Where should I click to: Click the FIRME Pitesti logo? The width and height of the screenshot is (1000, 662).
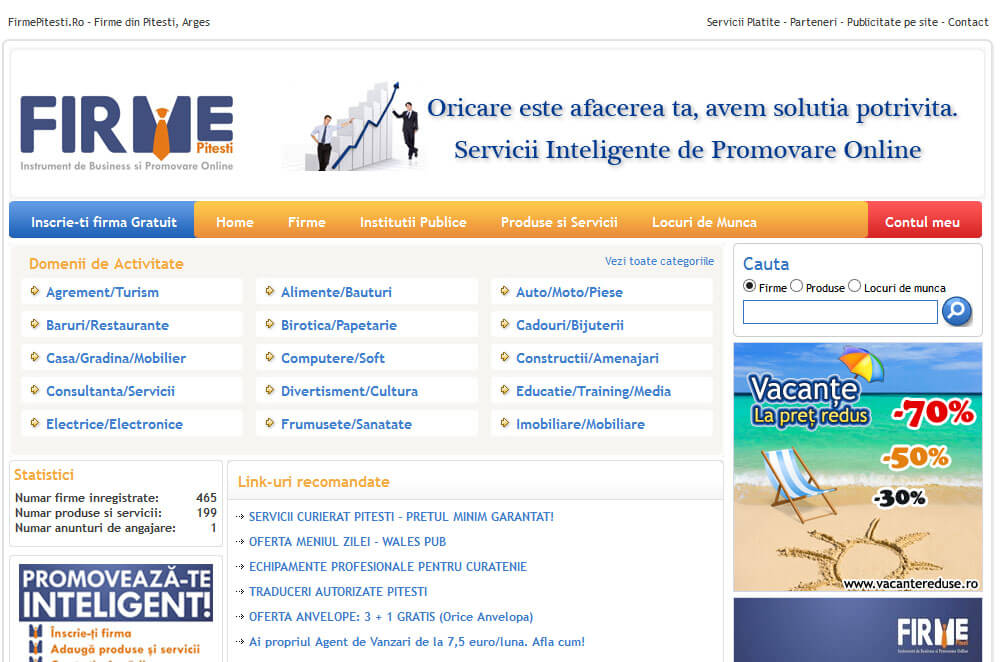[127, 132]
